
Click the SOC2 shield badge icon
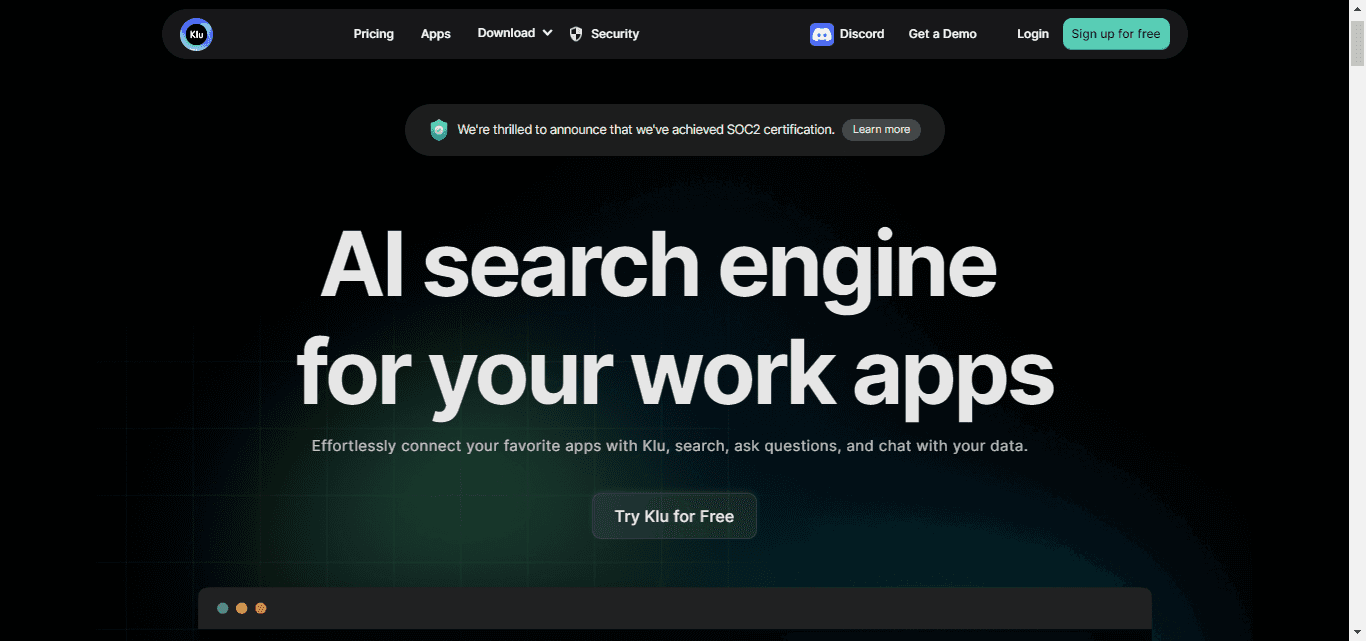point(438,130)
